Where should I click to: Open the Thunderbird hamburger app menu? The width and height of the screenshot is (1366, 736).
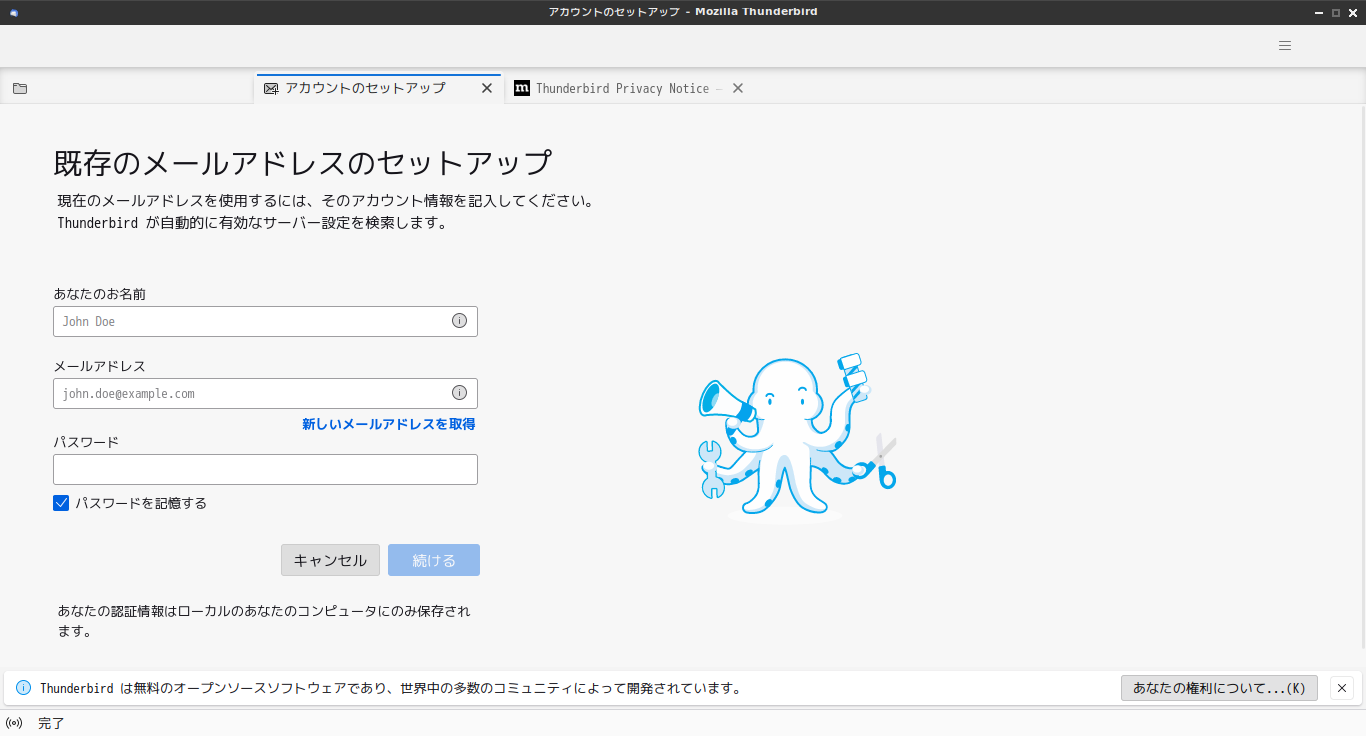[1285, 45]
